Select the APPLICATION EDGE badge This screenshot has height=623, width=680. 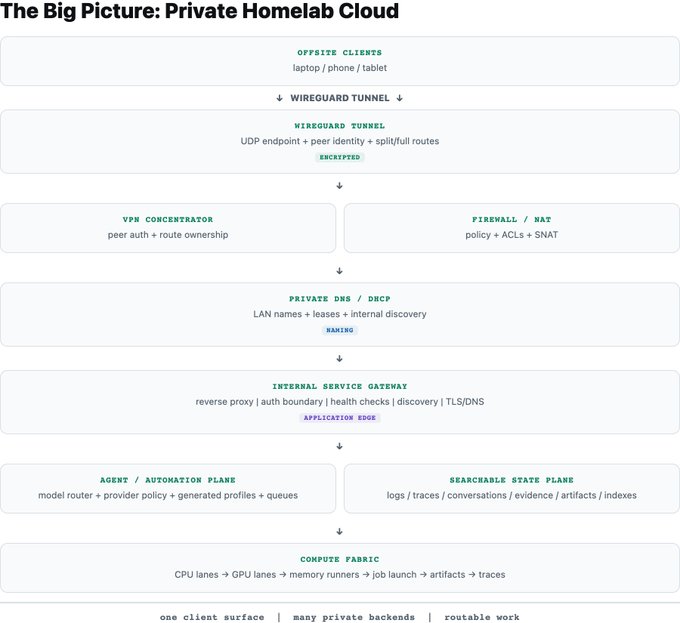[340, 418]
